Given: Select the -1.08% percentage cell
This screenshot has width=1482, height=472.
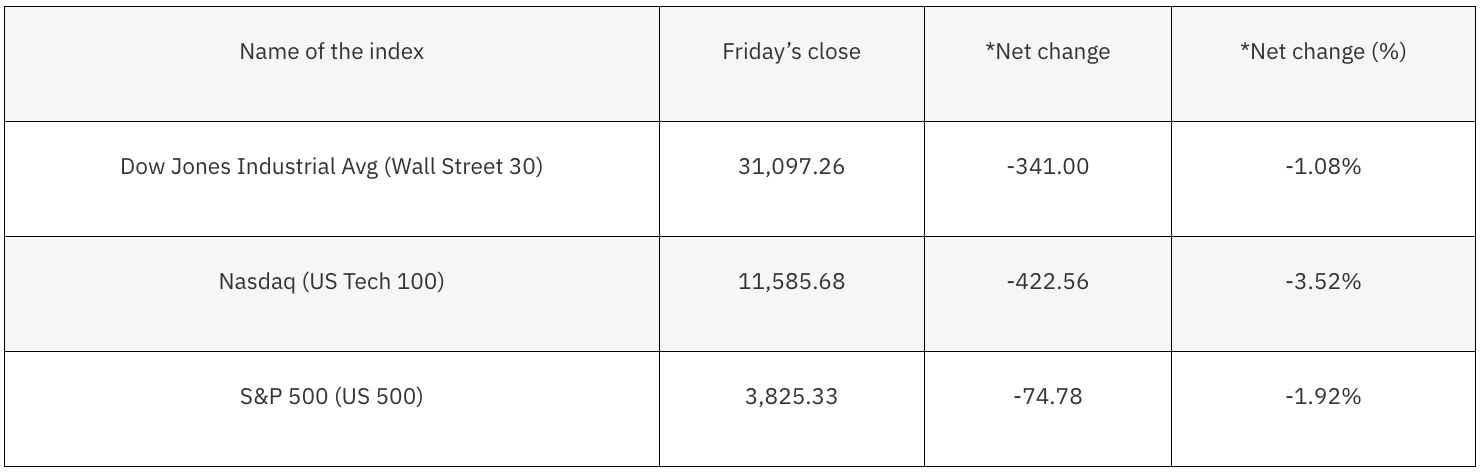Looking at the screenshot, I should (x=1322, y=166).
